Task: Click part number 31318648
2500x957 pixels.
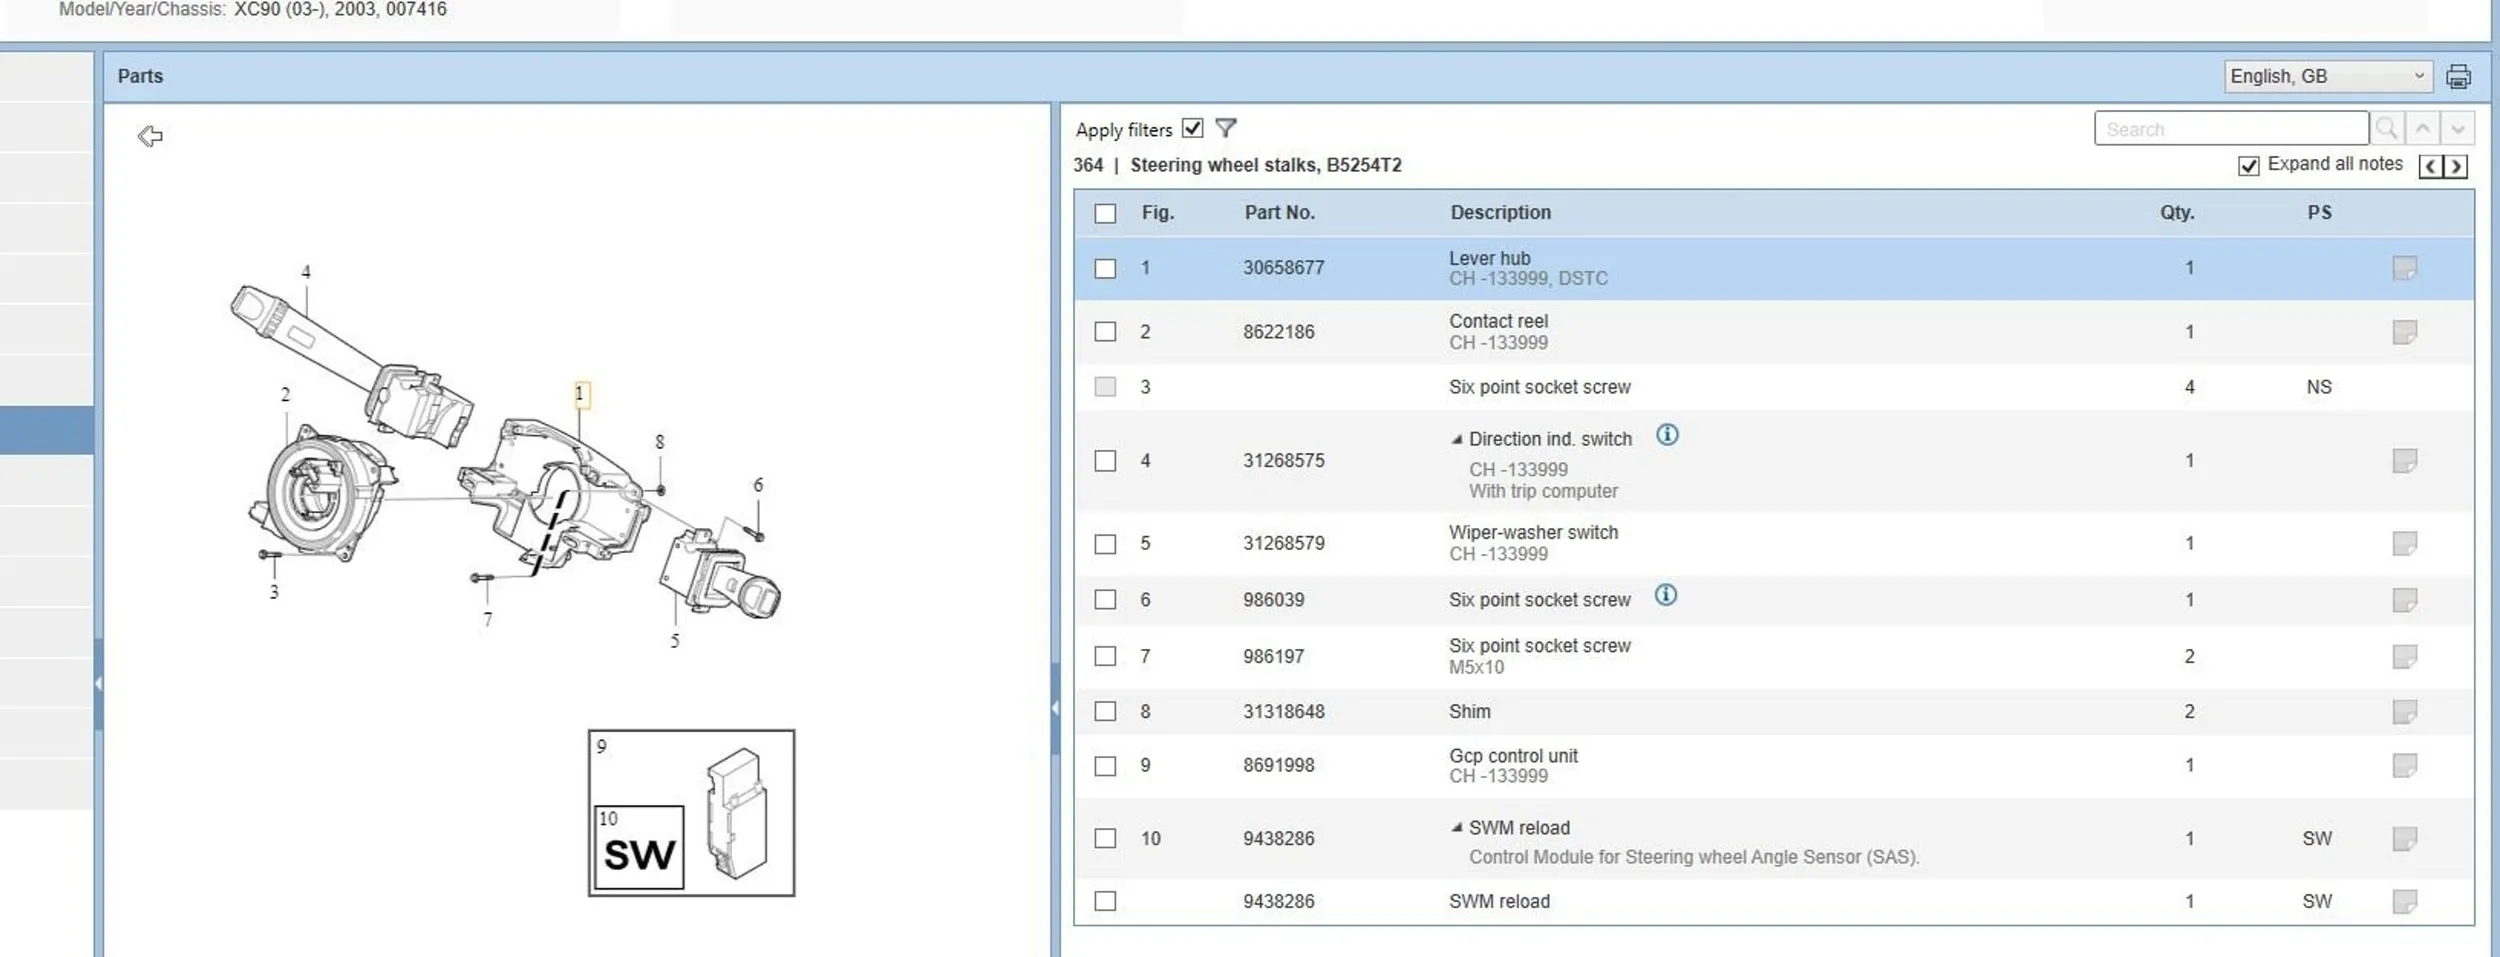Action: [x=1284, y=712]
